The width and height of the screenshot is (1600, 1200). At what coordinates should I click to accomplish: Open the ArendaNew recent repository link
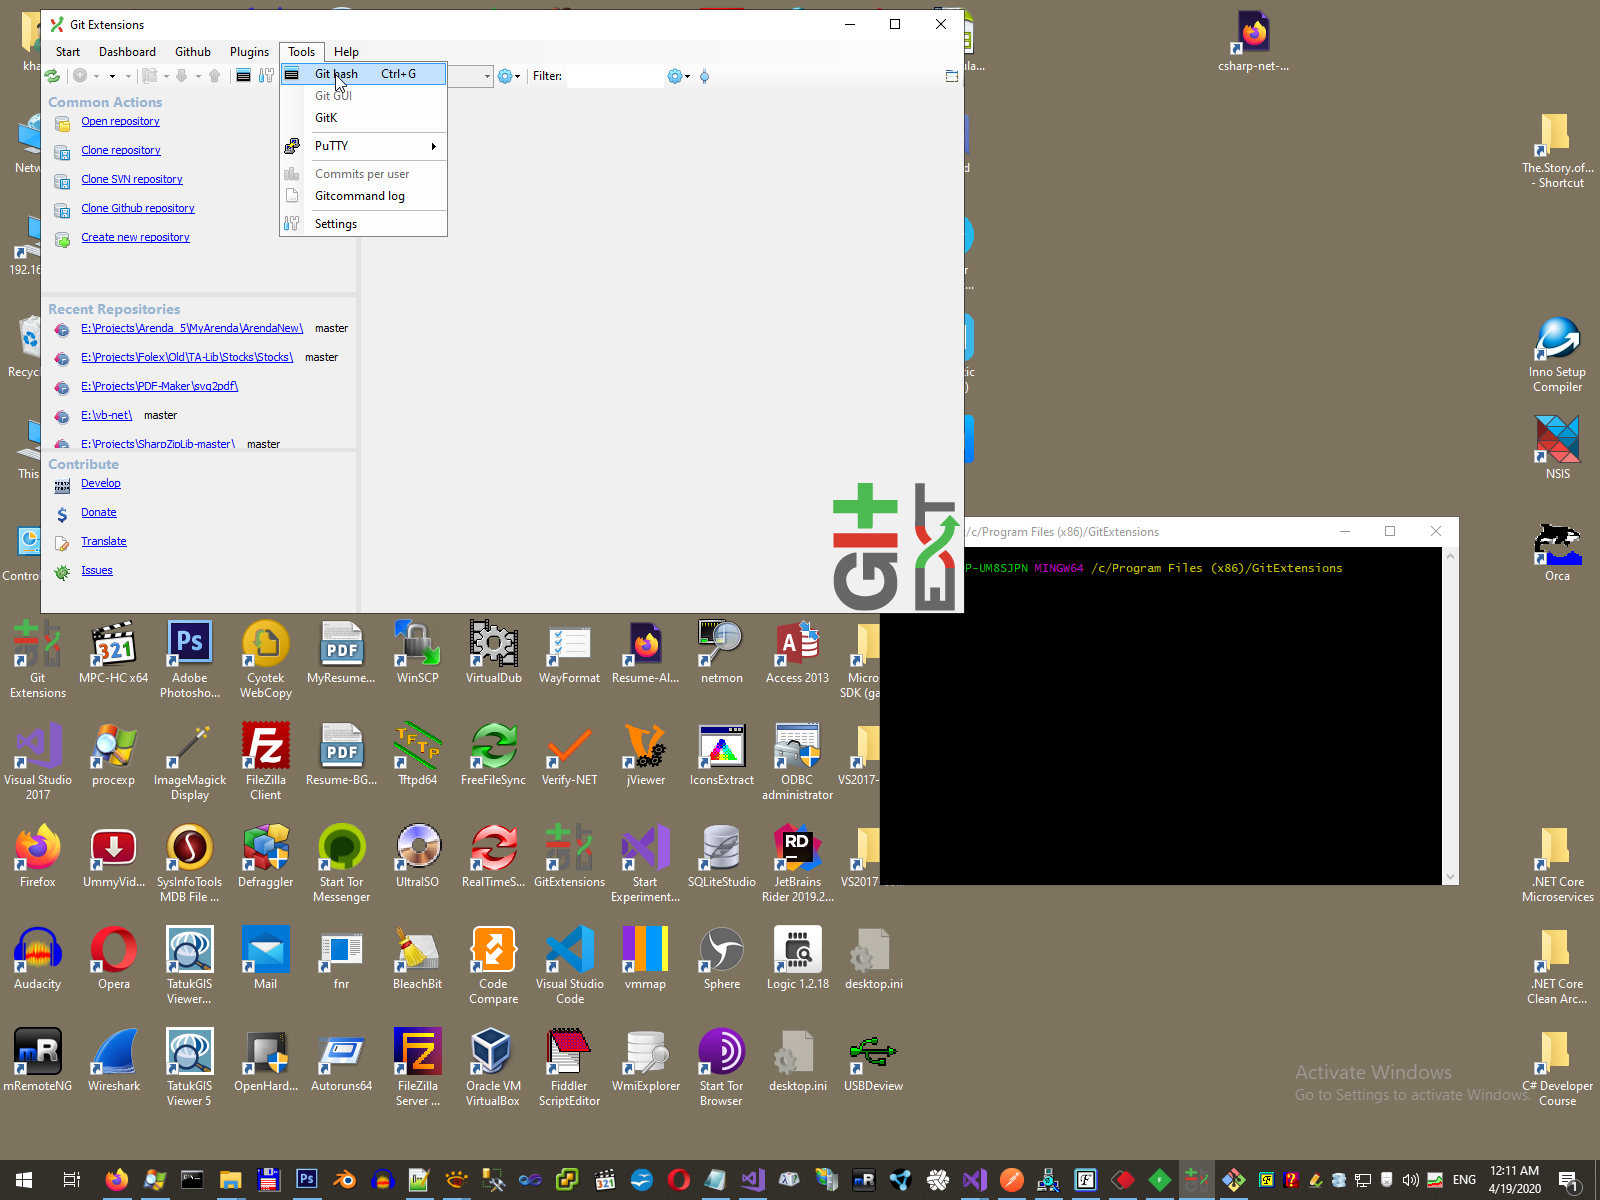coord(192,328)
